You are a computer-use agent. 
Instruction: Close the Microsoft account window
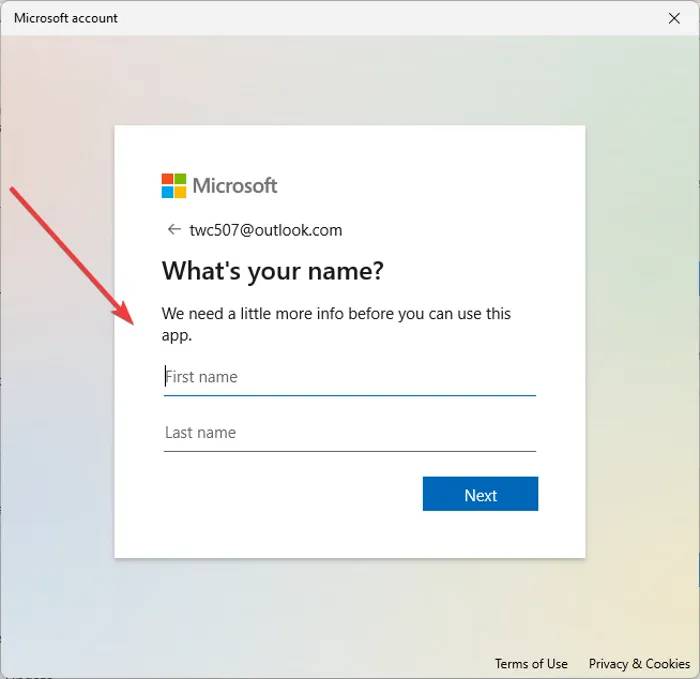pos(674,18)
